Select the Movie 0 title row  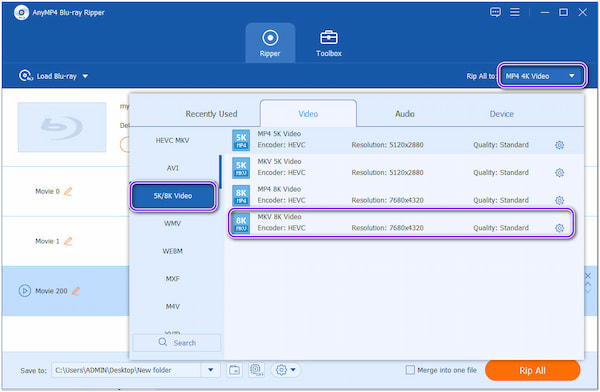click(65, 191)
